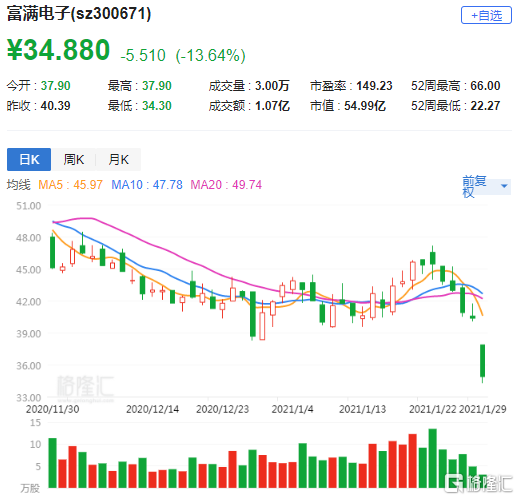The width and height of the screenshot is (519, 500).
Task: Click the 2020/12/23 date axis label
Action: tap(222, 409)
